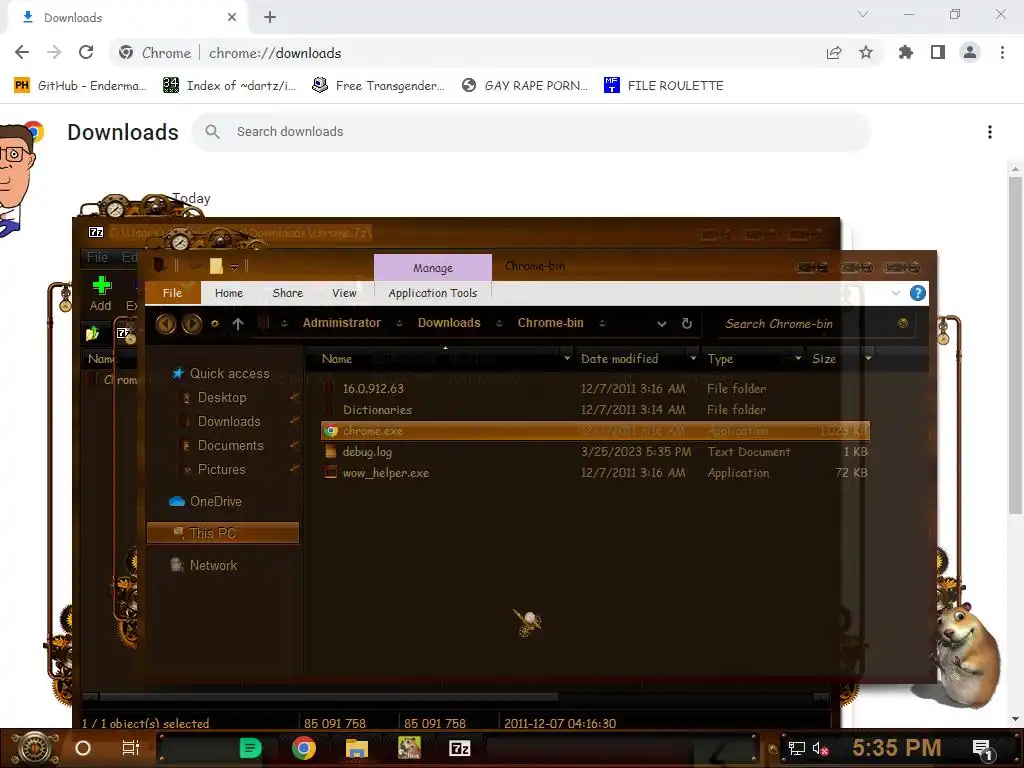Screen dimensions: 1024x768
Task: Click the Add button in 7-Zip window
Action: tap(101, 293)
